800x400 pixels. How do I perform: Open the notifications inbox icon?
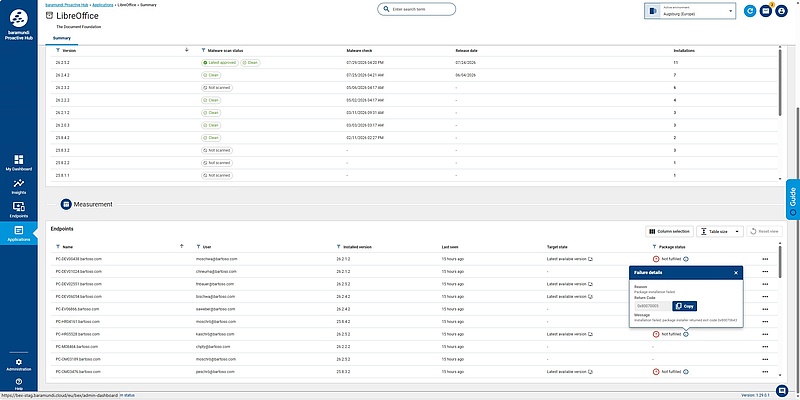pos(765,11)
